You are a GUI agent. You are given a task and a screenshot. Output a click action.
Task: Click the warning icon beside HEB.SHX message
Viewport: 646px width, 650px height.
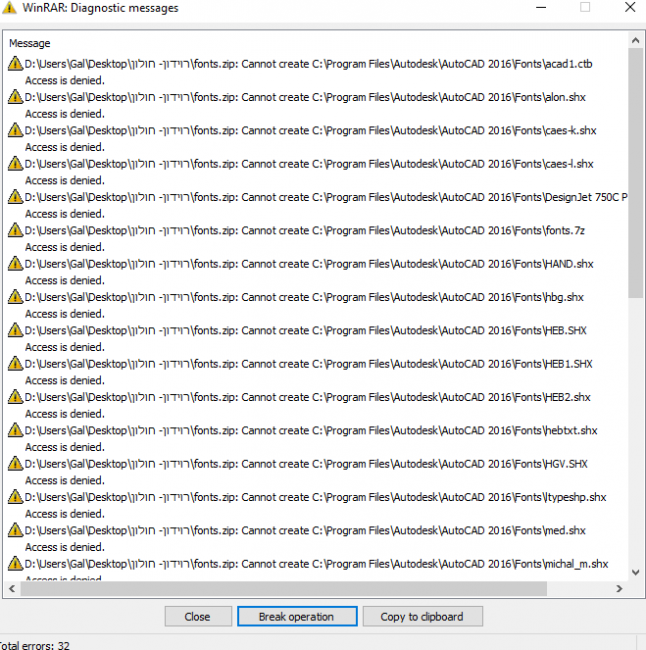point(15,330)
